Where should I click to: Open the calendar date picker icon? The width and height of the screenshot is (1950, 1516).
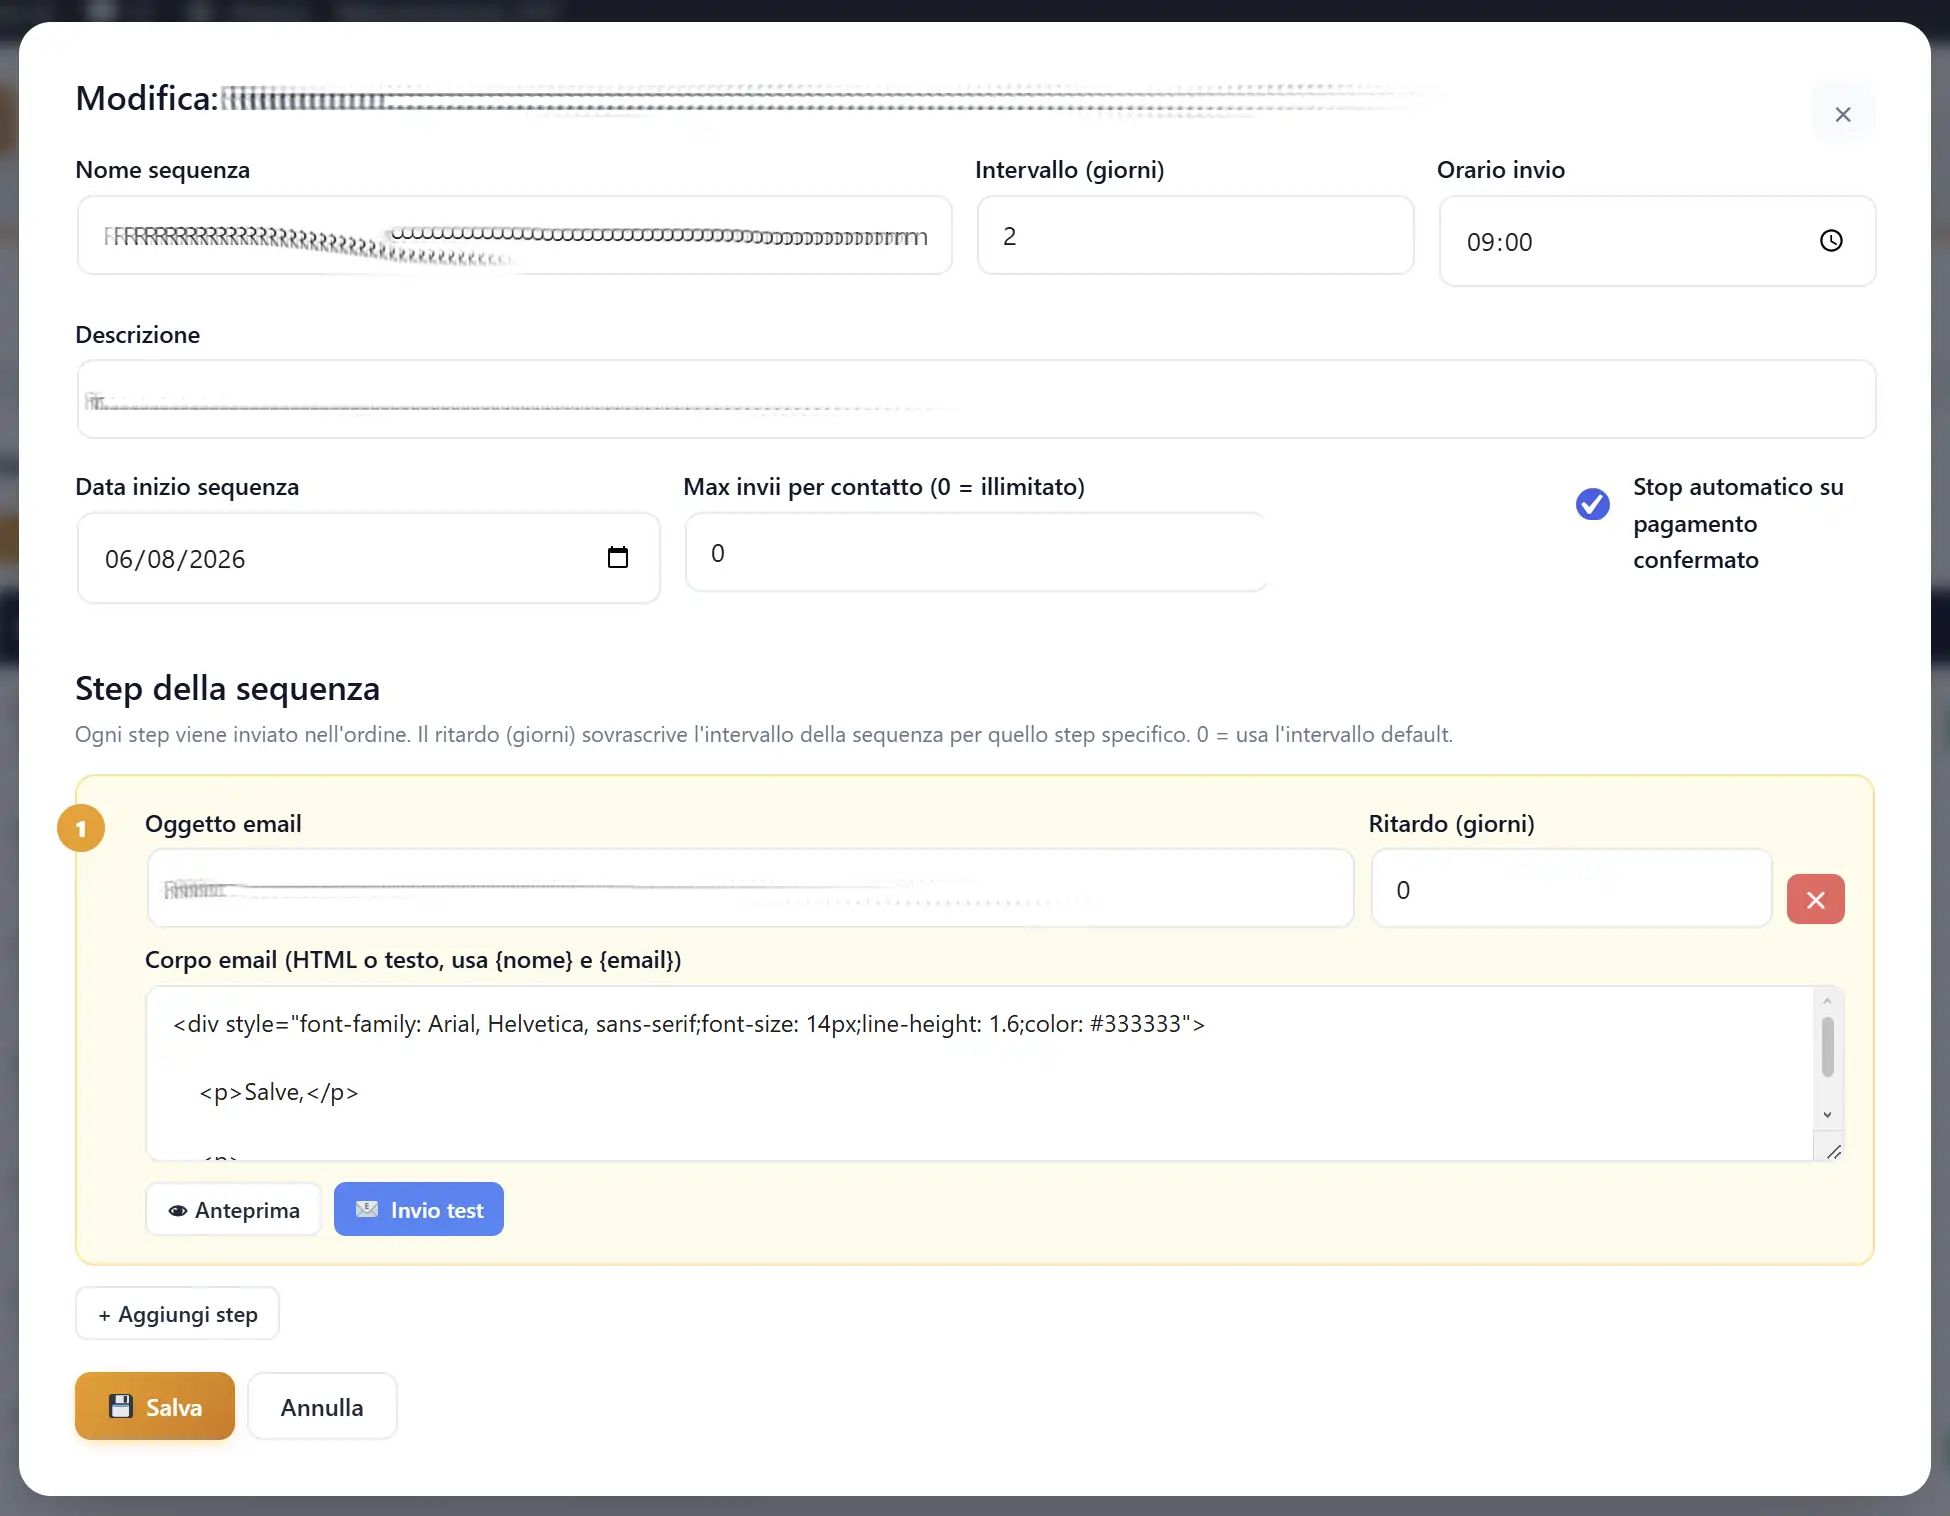tap(618, 557)
